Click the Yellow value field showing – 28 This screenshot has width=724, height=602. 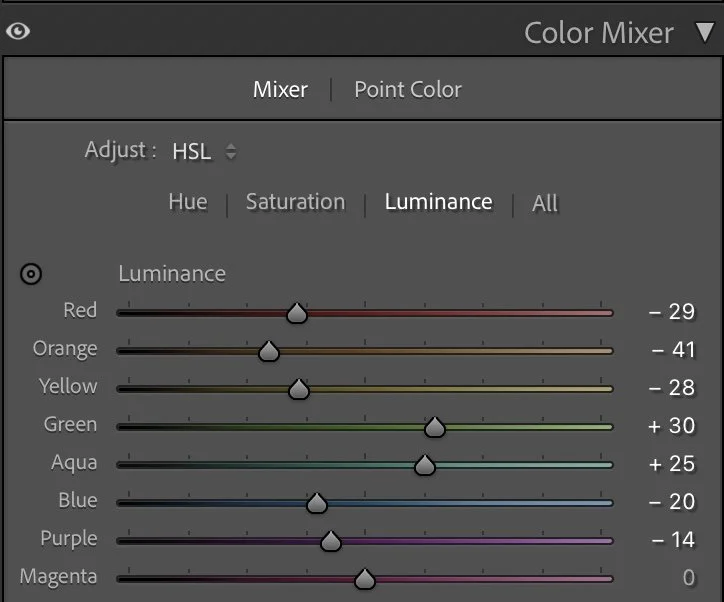coord(672,388)
